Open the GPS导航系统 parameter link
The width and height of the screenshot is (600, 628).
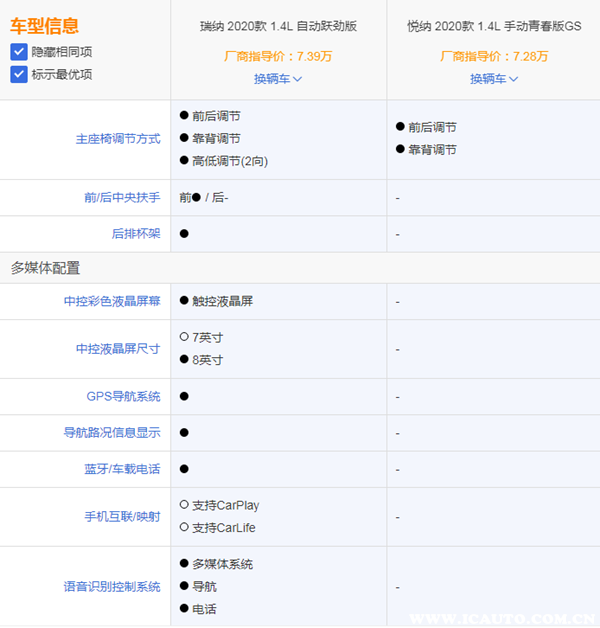[123, 397]
